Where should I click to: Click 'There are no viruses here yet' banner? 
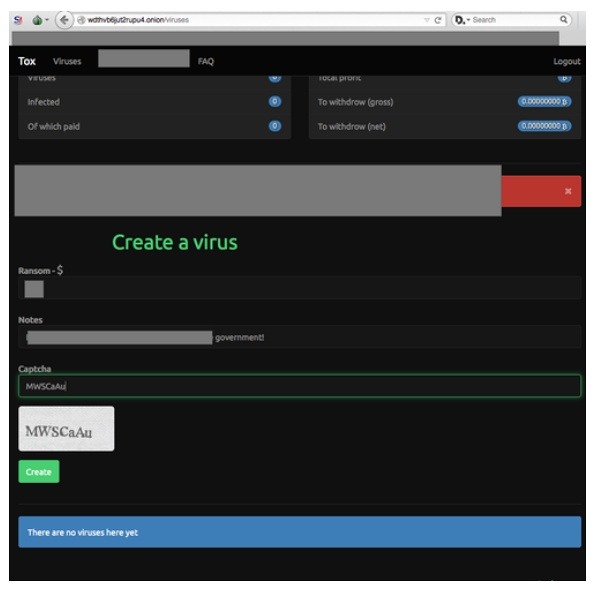(300, 532)
